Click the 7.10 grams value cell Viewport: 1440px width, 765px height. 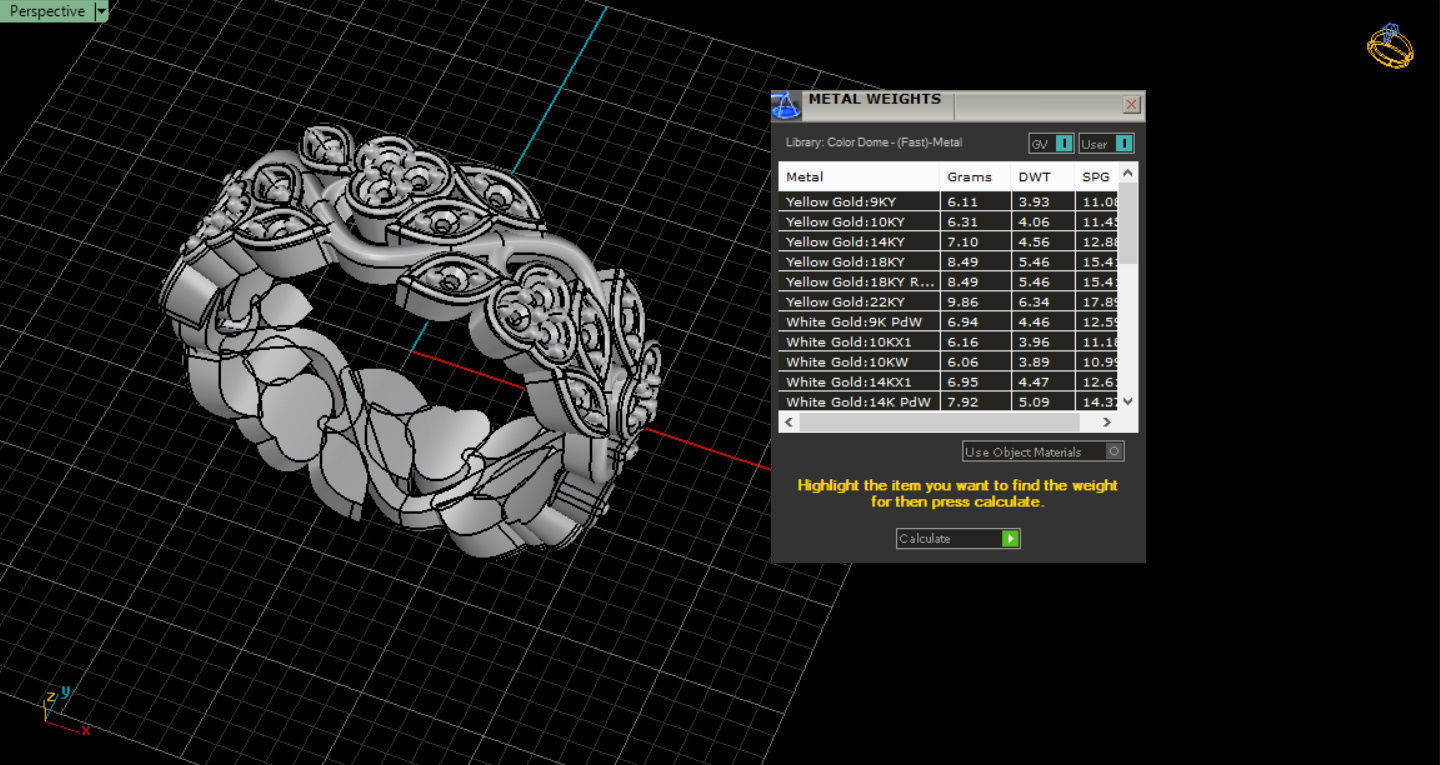975,242
